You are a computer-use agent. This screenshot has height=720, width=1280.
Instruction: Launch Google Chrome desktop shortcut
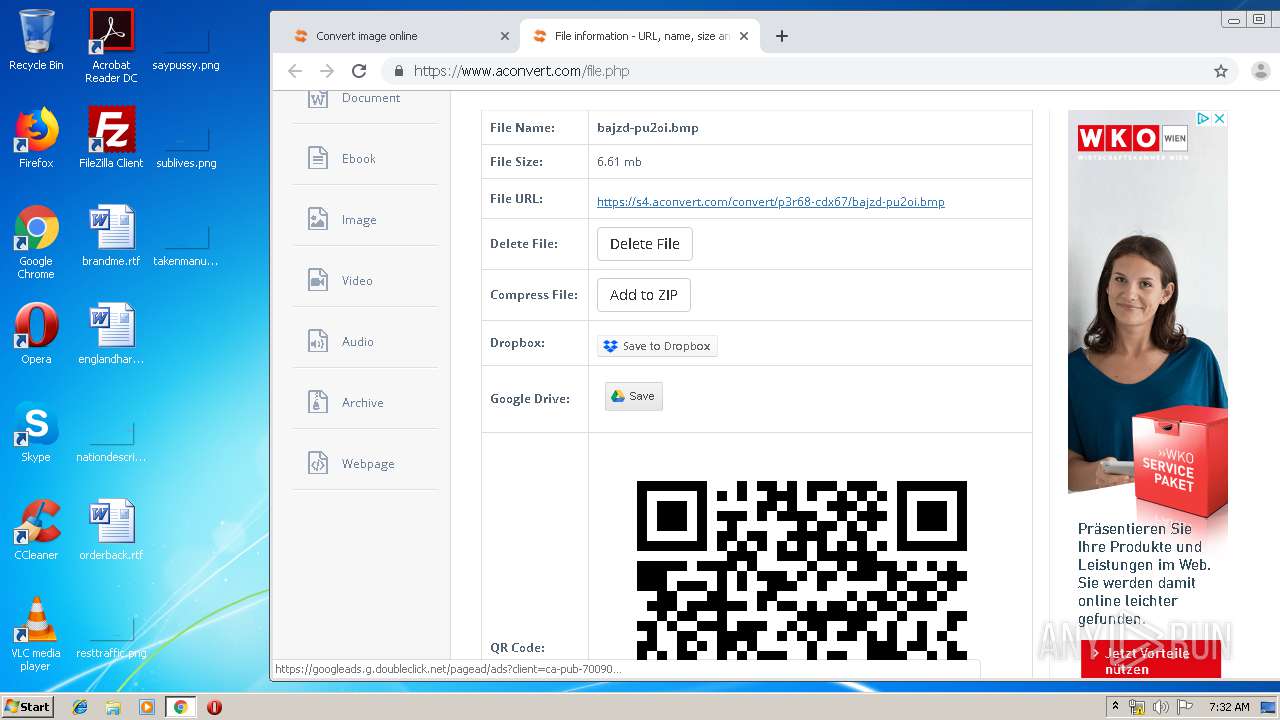(36, 242)
